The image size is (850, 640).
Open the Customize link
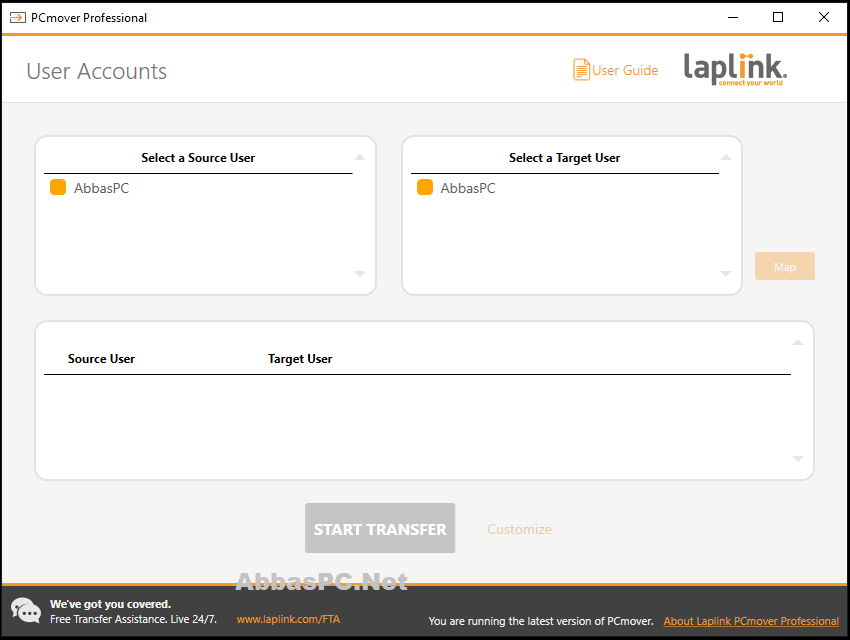519,529
